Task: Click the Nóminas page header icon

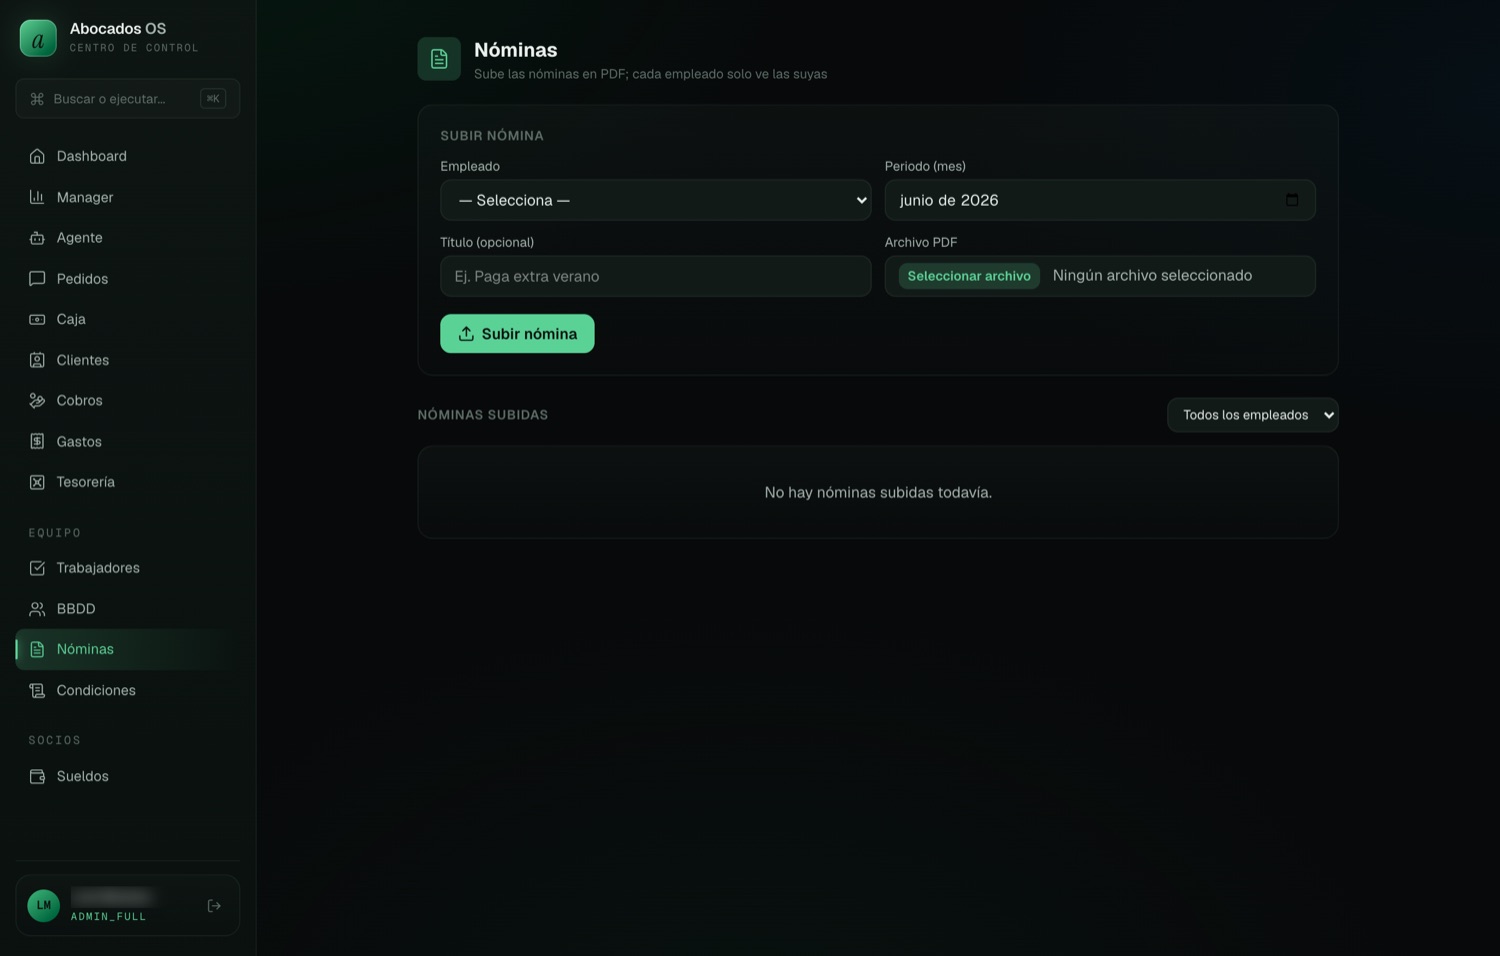Action: [439, 59]
